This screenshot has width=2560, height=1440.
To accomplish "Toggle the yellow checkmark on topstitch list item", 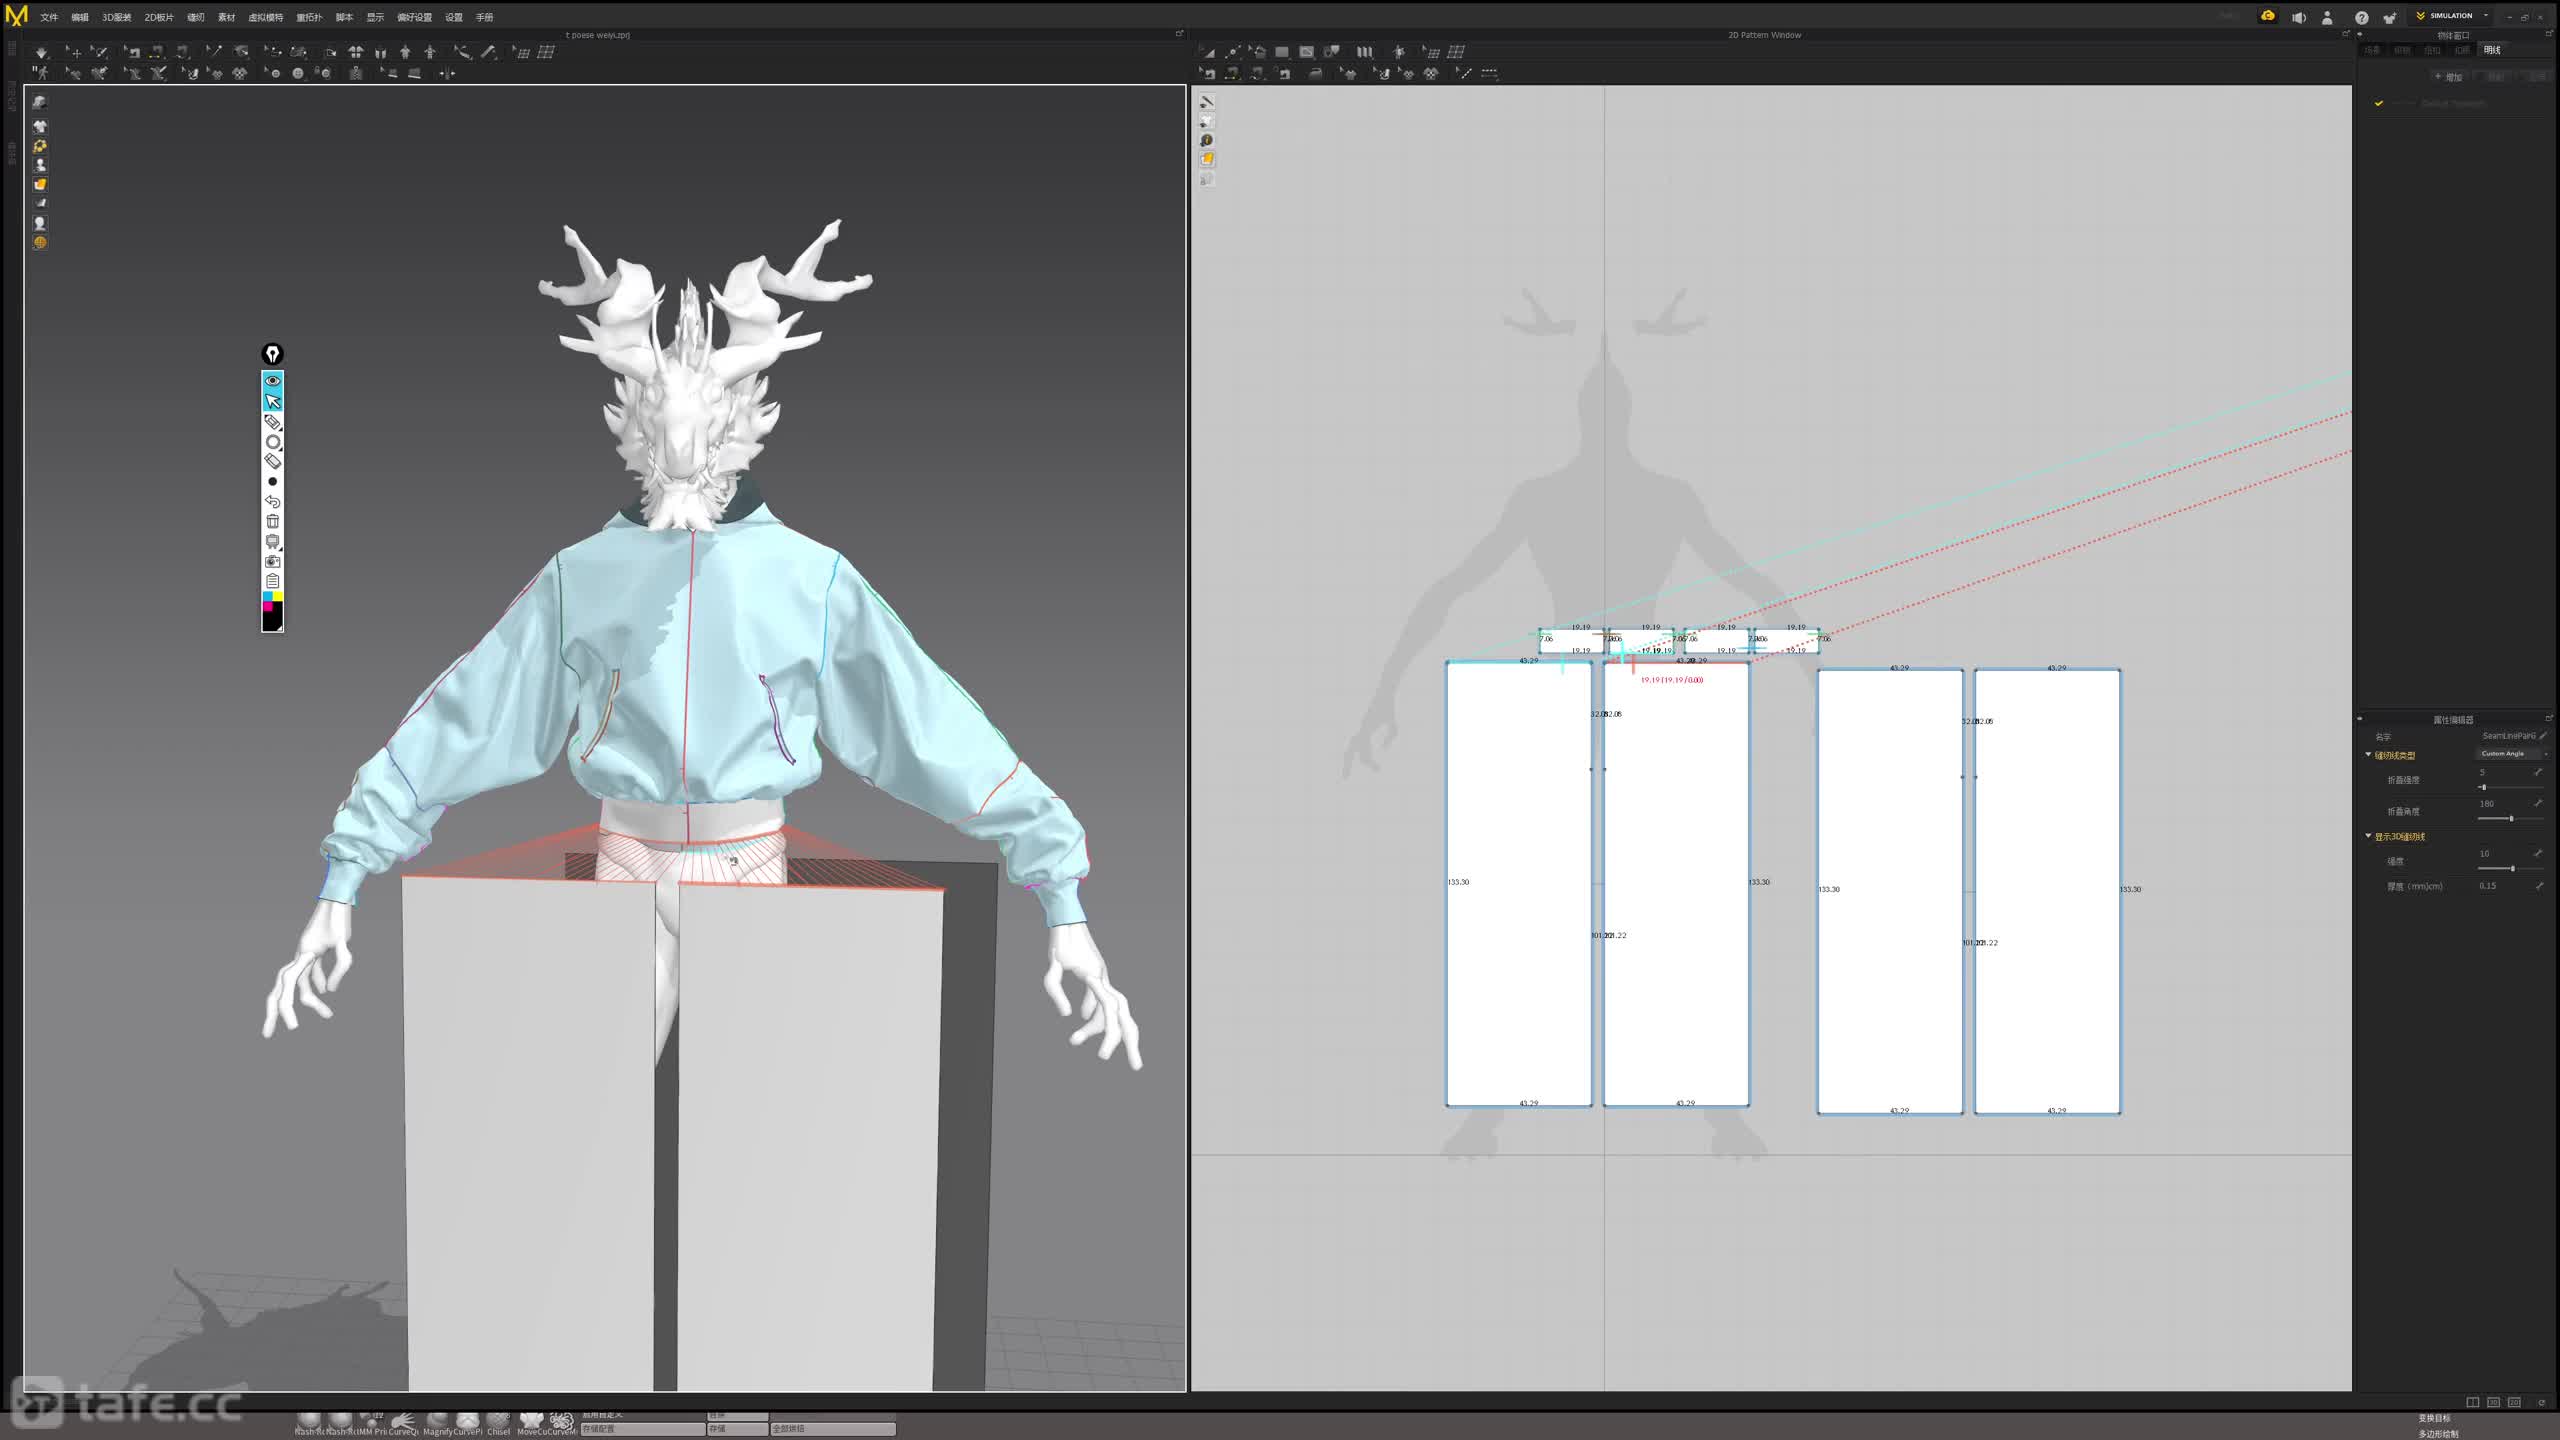I will pyautogui.click(x=2379, y=103).
